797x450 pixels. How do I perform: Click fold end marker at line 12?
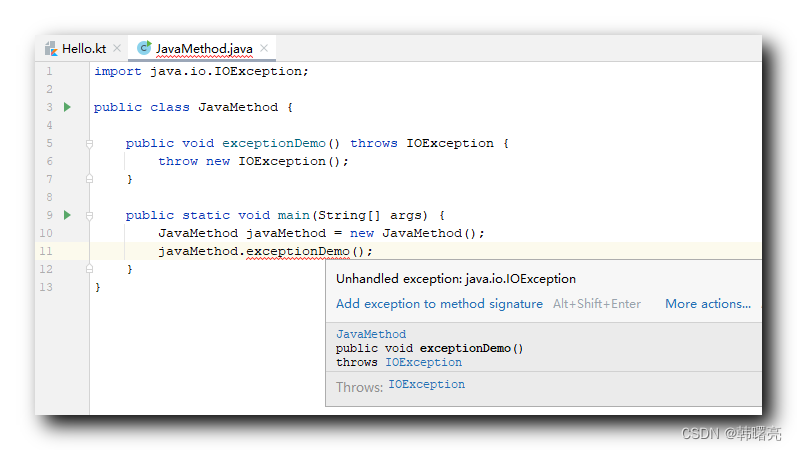pos(89,269)
